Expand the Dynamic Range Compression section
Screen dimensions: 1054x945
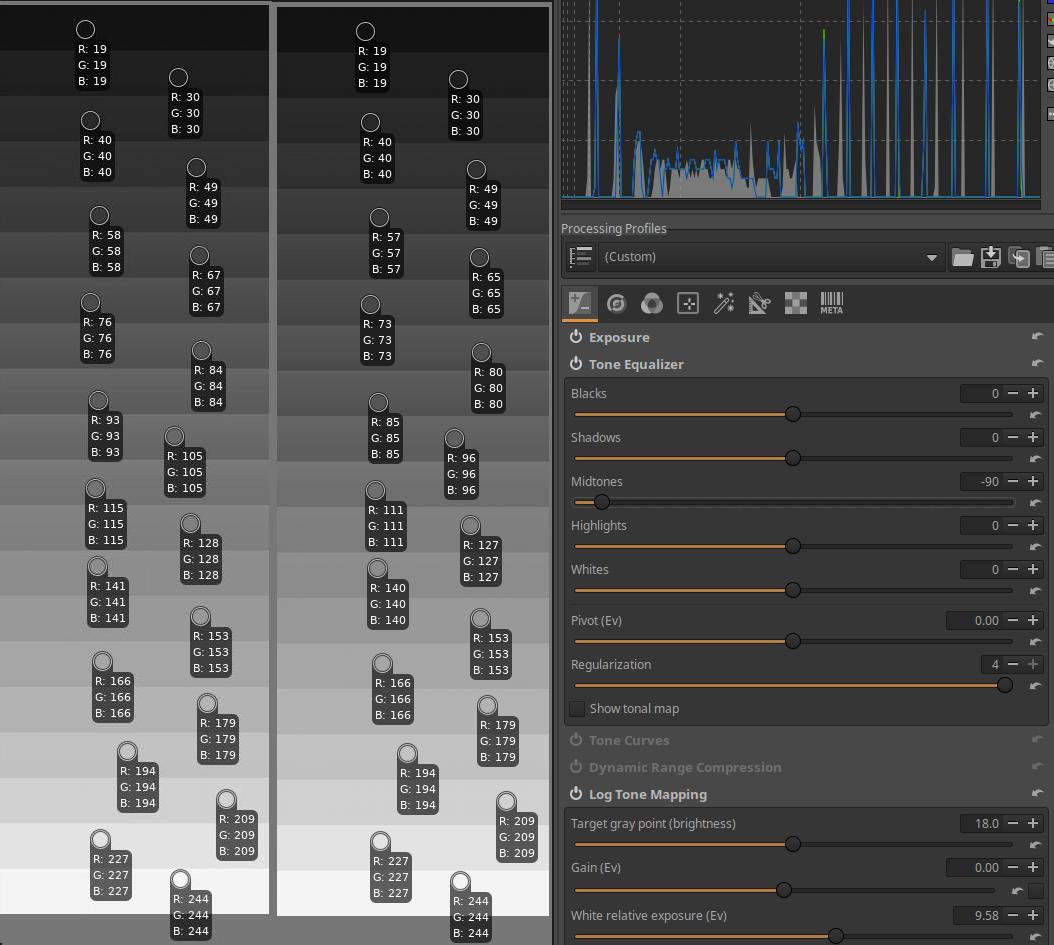coord(684,767)
